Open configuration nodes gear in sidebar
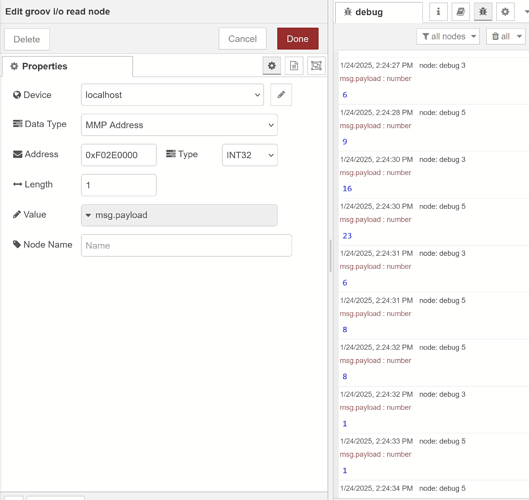 pos(505,12)
